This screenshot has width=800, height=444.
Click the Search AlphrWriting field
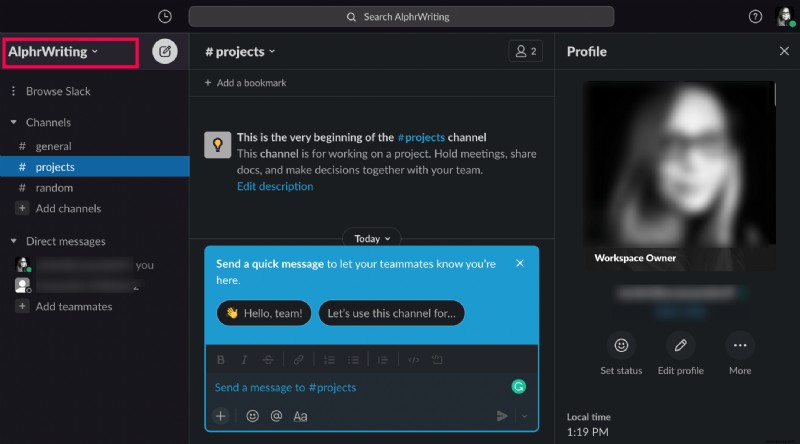point(401,17)
